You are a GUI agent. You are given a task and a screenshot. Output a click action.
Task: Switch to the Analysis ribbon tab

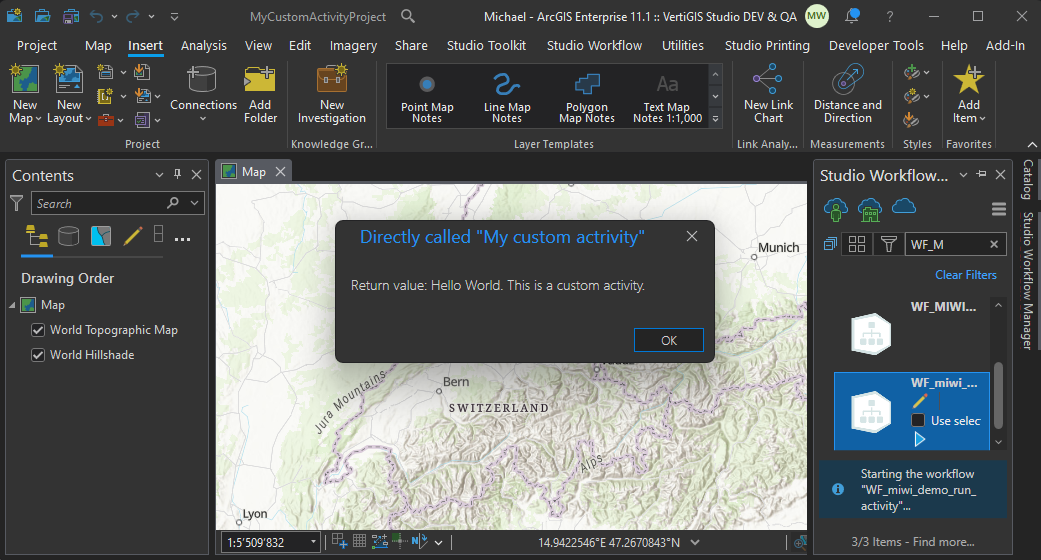(204, 45)
